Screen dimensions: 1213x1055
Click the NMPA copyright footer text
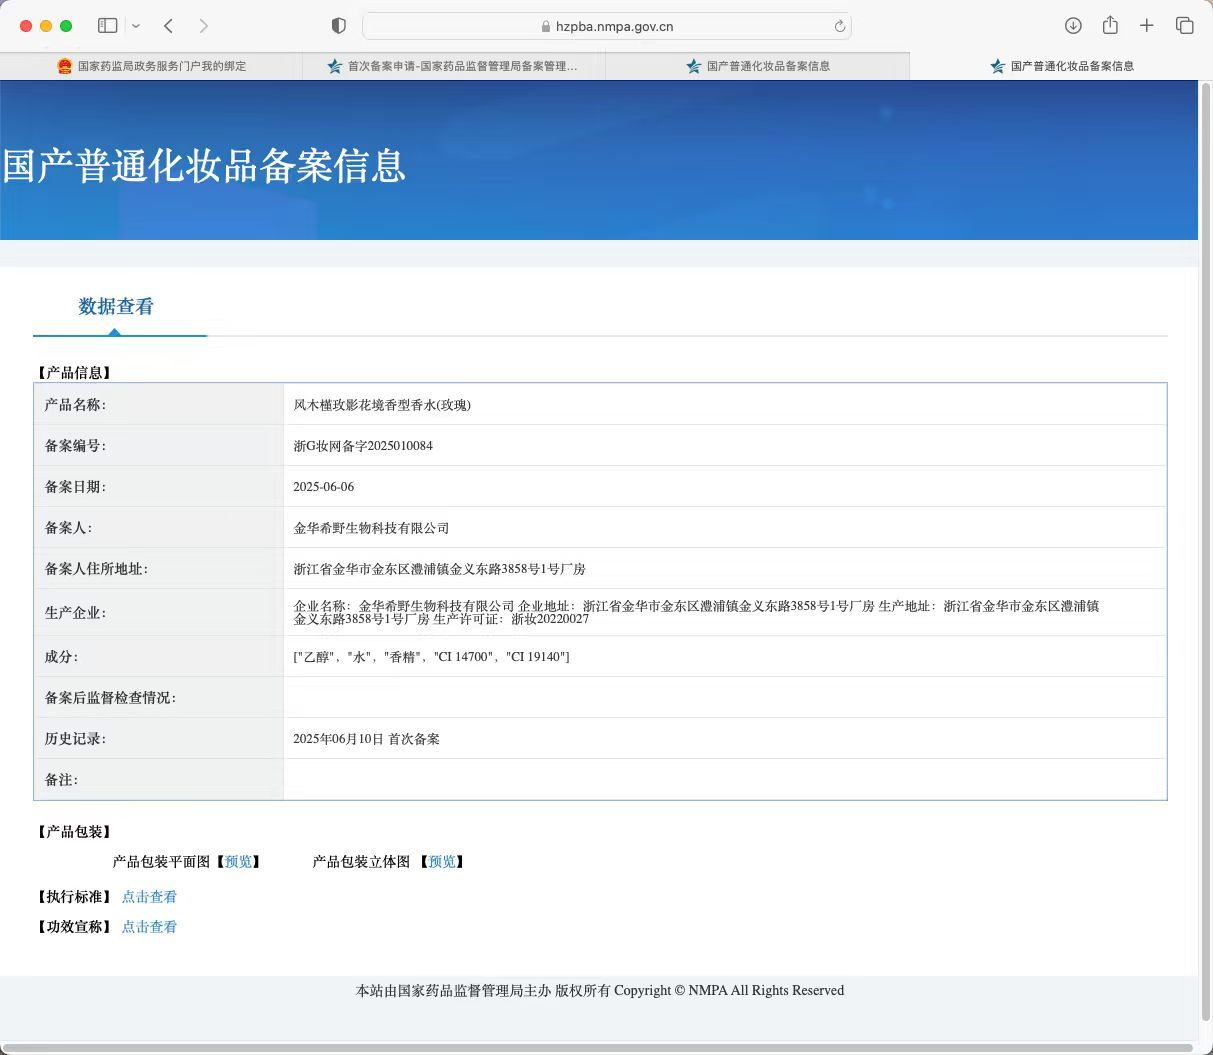(600, 990)
